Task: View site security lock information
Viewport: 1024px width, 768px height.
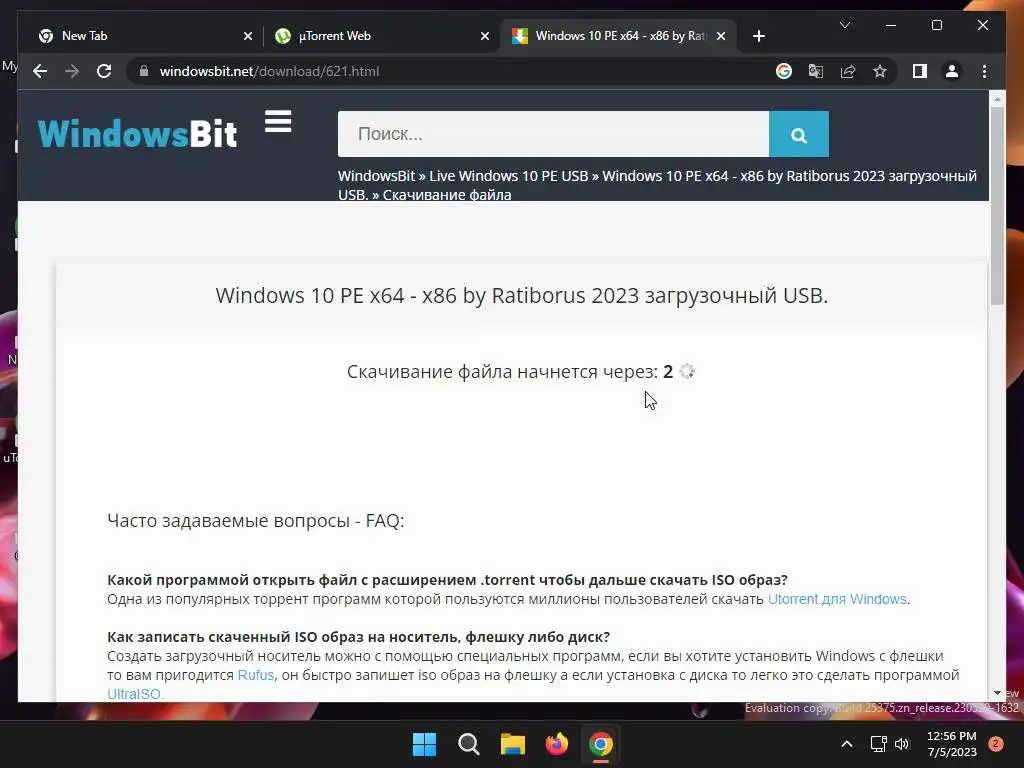Action: [x=144, y=71]
